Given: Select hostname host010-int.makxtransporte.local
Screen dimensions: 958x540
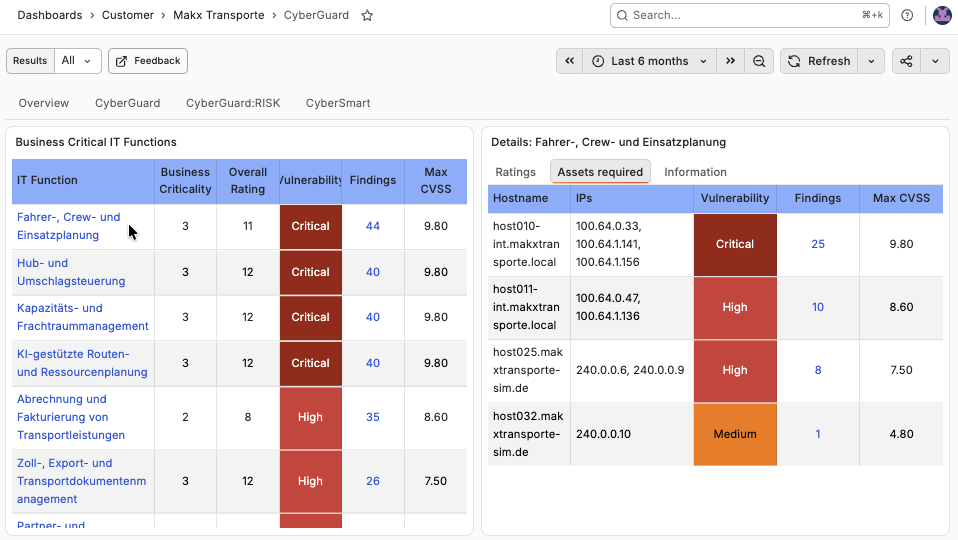Looking at the screenshot, I should [x=526, y=244].
